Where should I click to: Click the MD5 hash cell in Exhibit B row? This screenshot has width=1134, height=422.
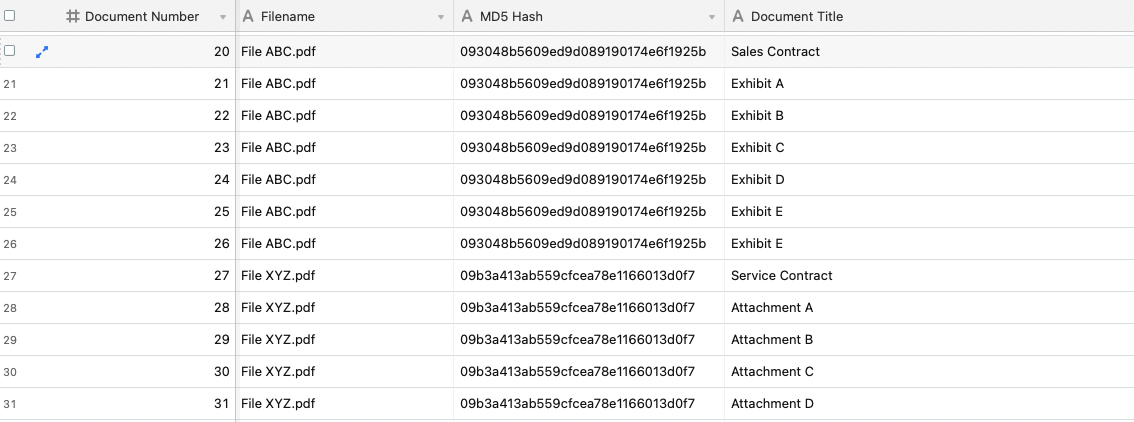point(589,116)
